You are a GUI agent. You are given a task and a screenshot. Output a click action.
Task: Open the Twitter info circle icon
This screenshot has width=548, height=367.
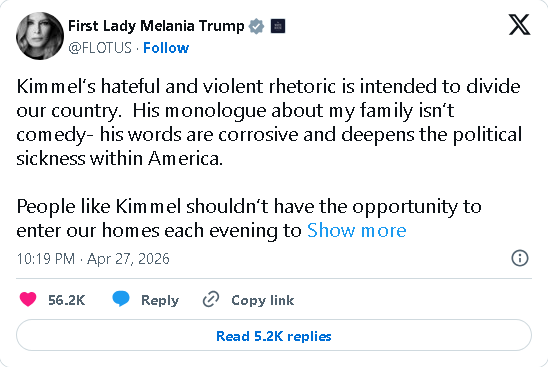tap(520, 258)
